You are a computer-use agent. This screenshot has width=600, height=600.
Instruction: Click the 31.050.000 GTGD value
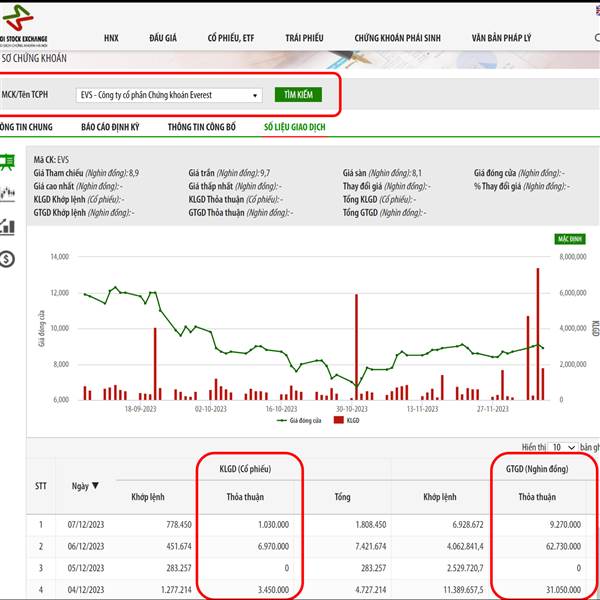click(x=563, y=590)
